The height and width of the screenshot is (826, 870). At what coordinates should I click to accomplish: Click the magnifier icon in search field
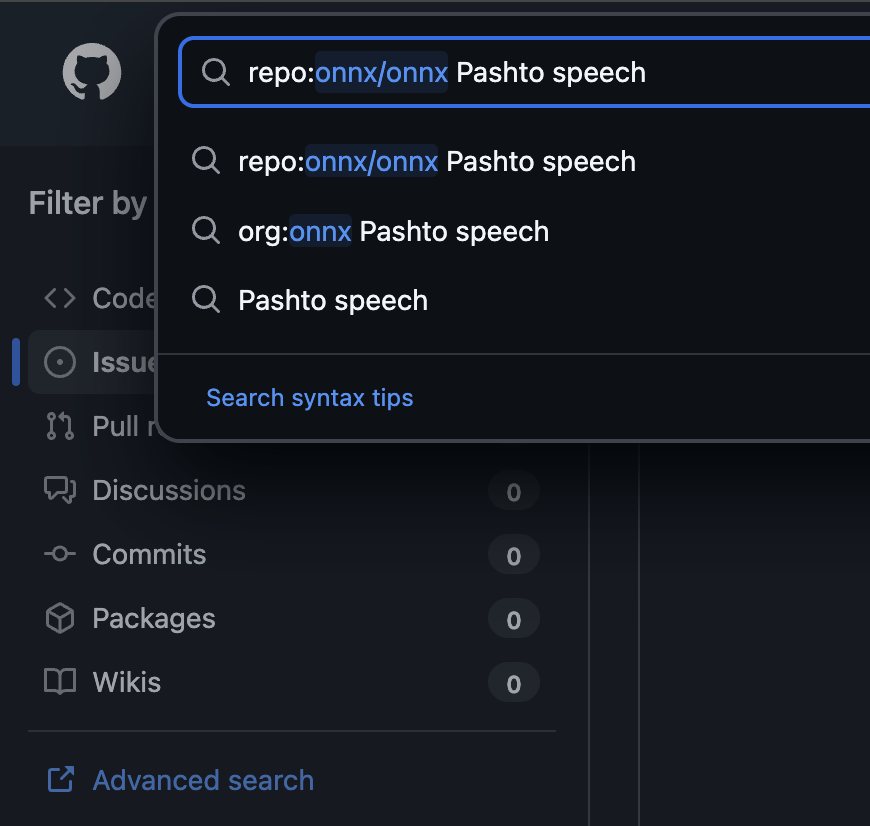(215, 72)
